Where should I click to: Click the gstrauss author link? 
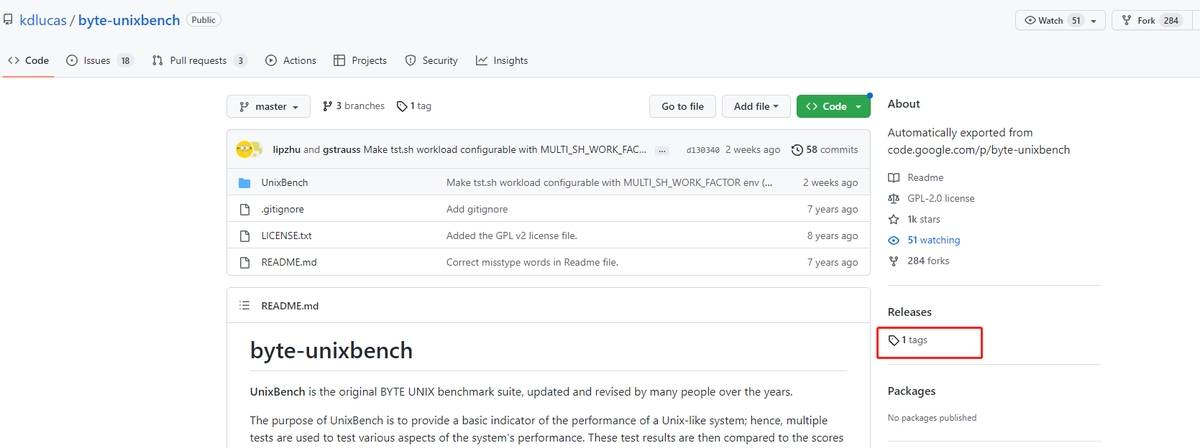(x=341, y=150)
